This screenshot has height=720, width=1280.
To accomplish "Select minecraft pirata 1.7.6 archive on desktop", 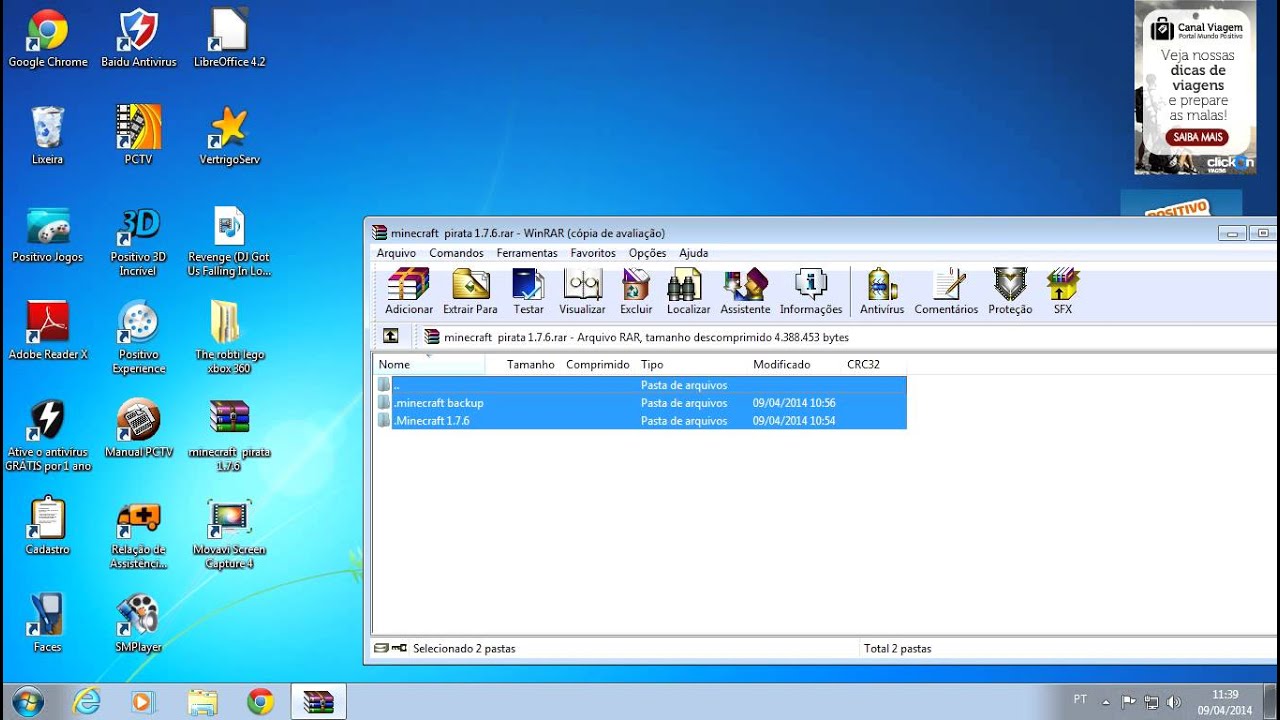I will pos(229,435).
